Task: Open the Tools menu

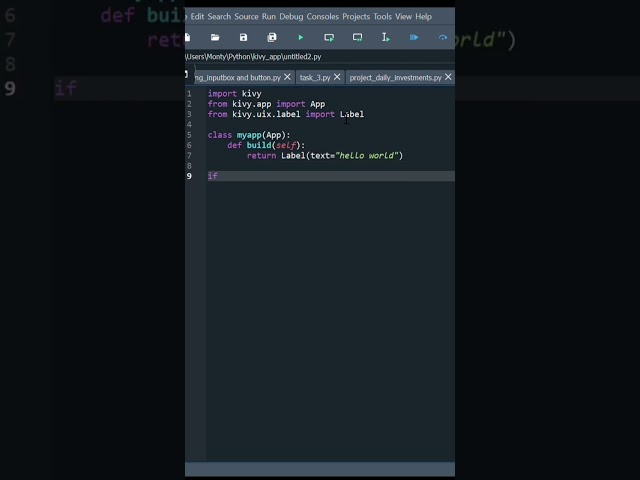Action: pyautogui.click(x=382, y=17)
